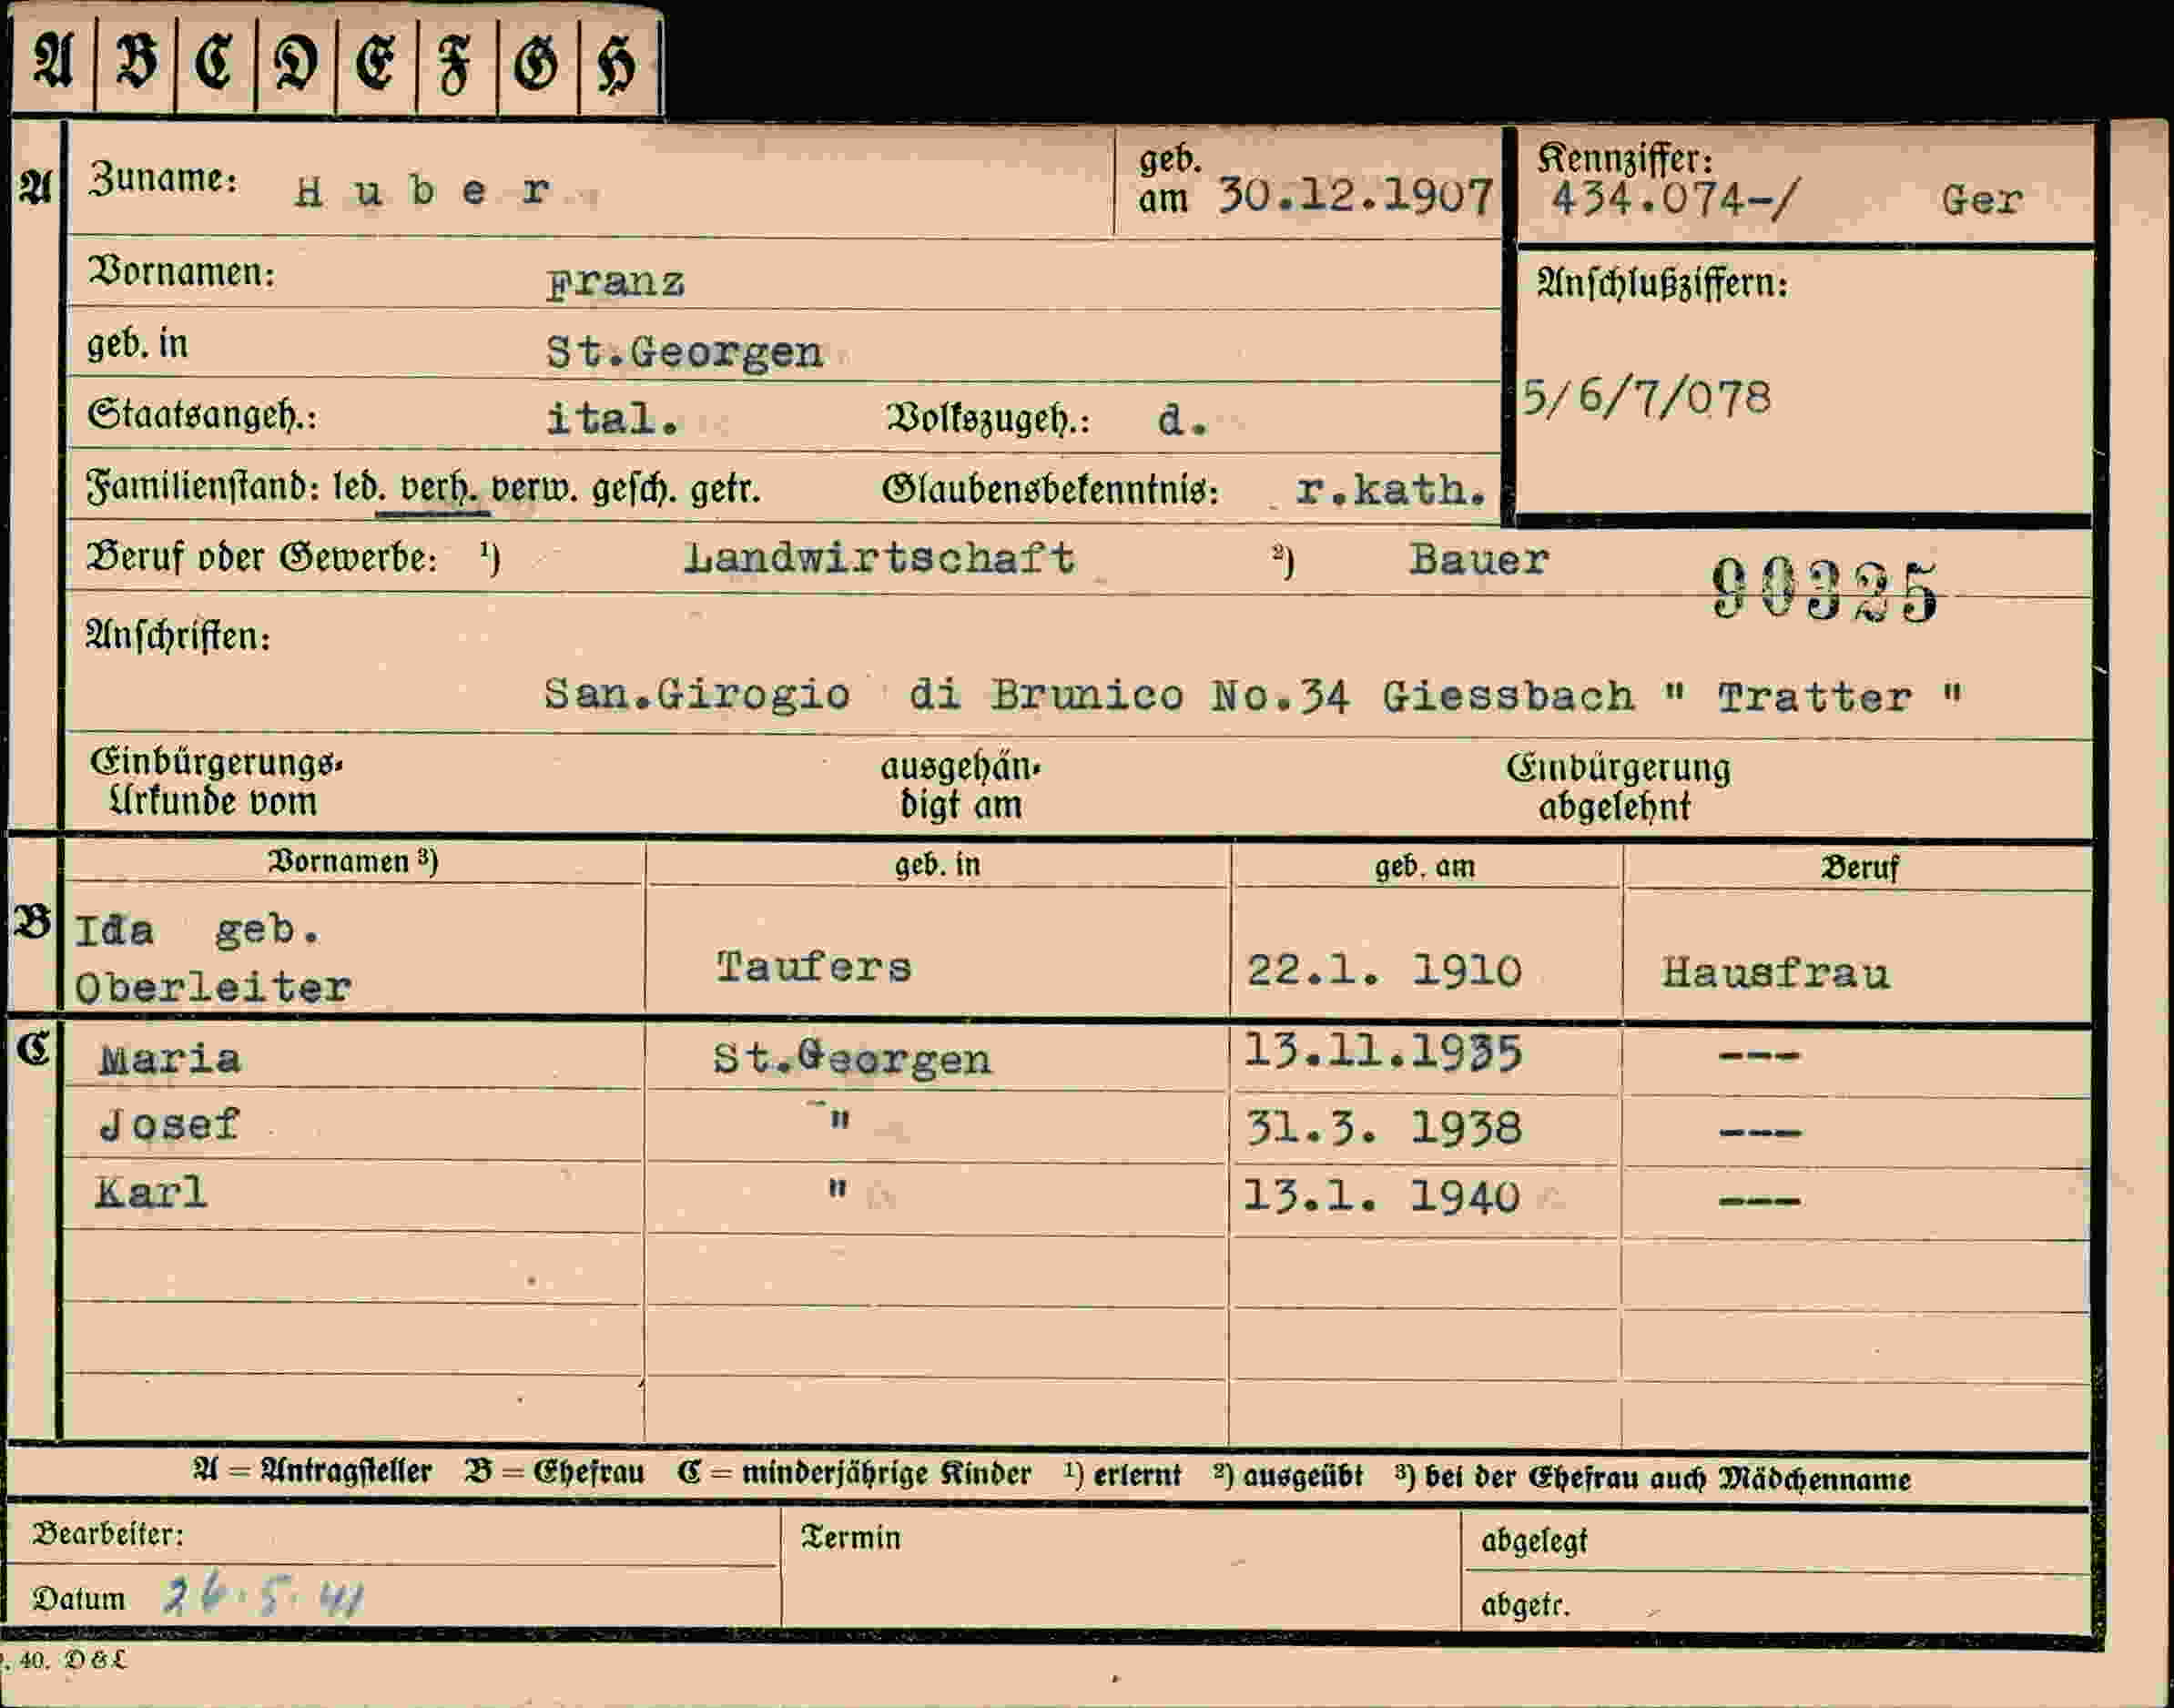Click "San.Girogio" in the address line
Screen dimensions: 2174x1708
[697, 694]
